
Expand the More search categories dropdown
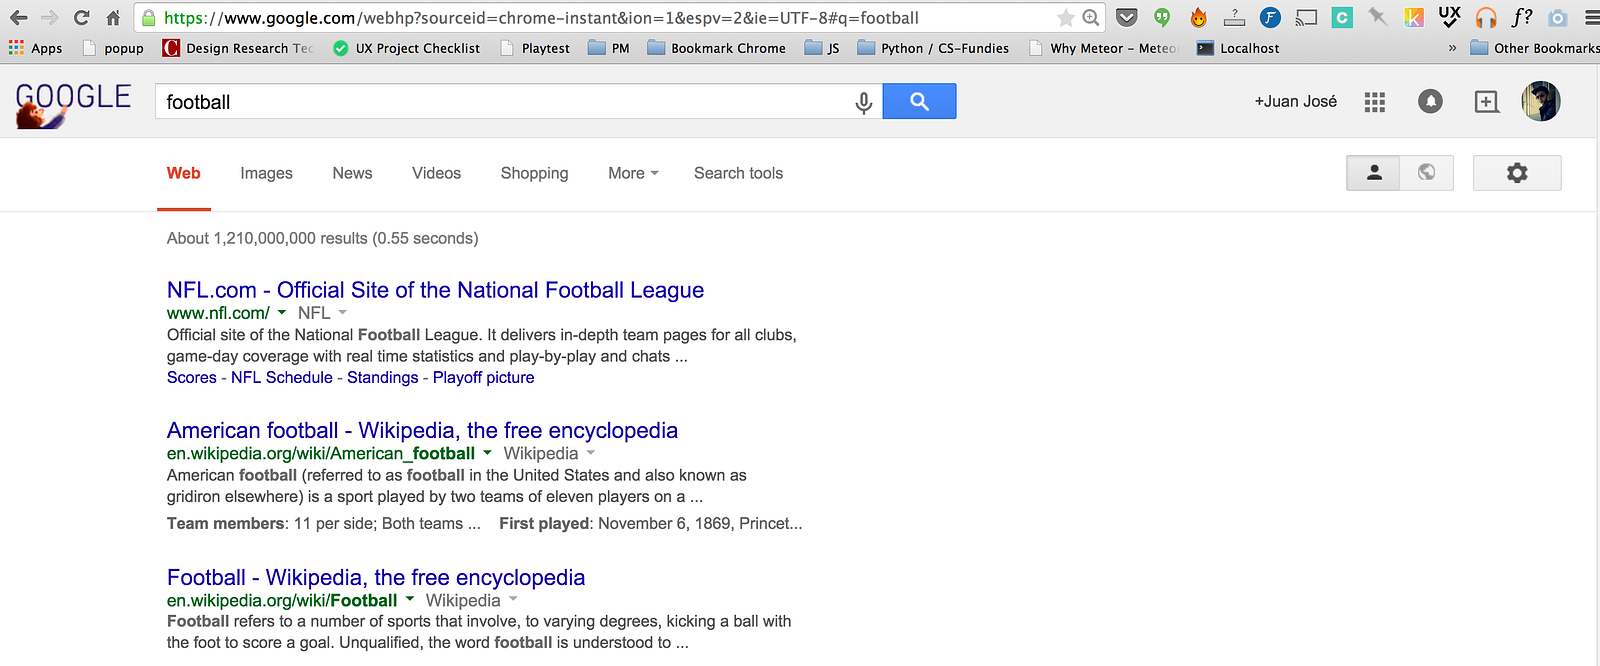coord(633,173)
